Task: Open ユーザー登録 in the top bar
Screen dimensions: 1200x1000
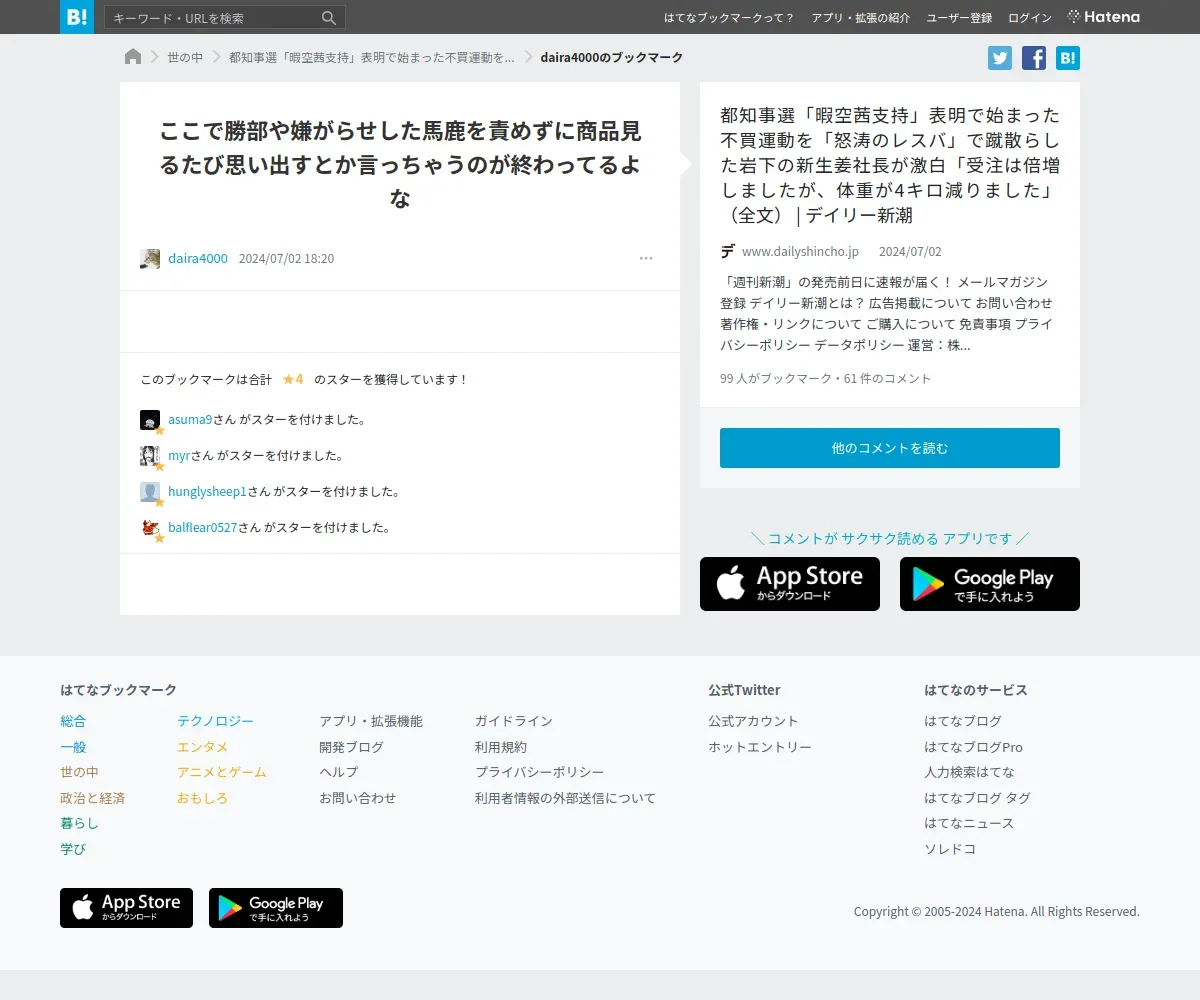Action: pyautogui.click(x=959, y=18)
